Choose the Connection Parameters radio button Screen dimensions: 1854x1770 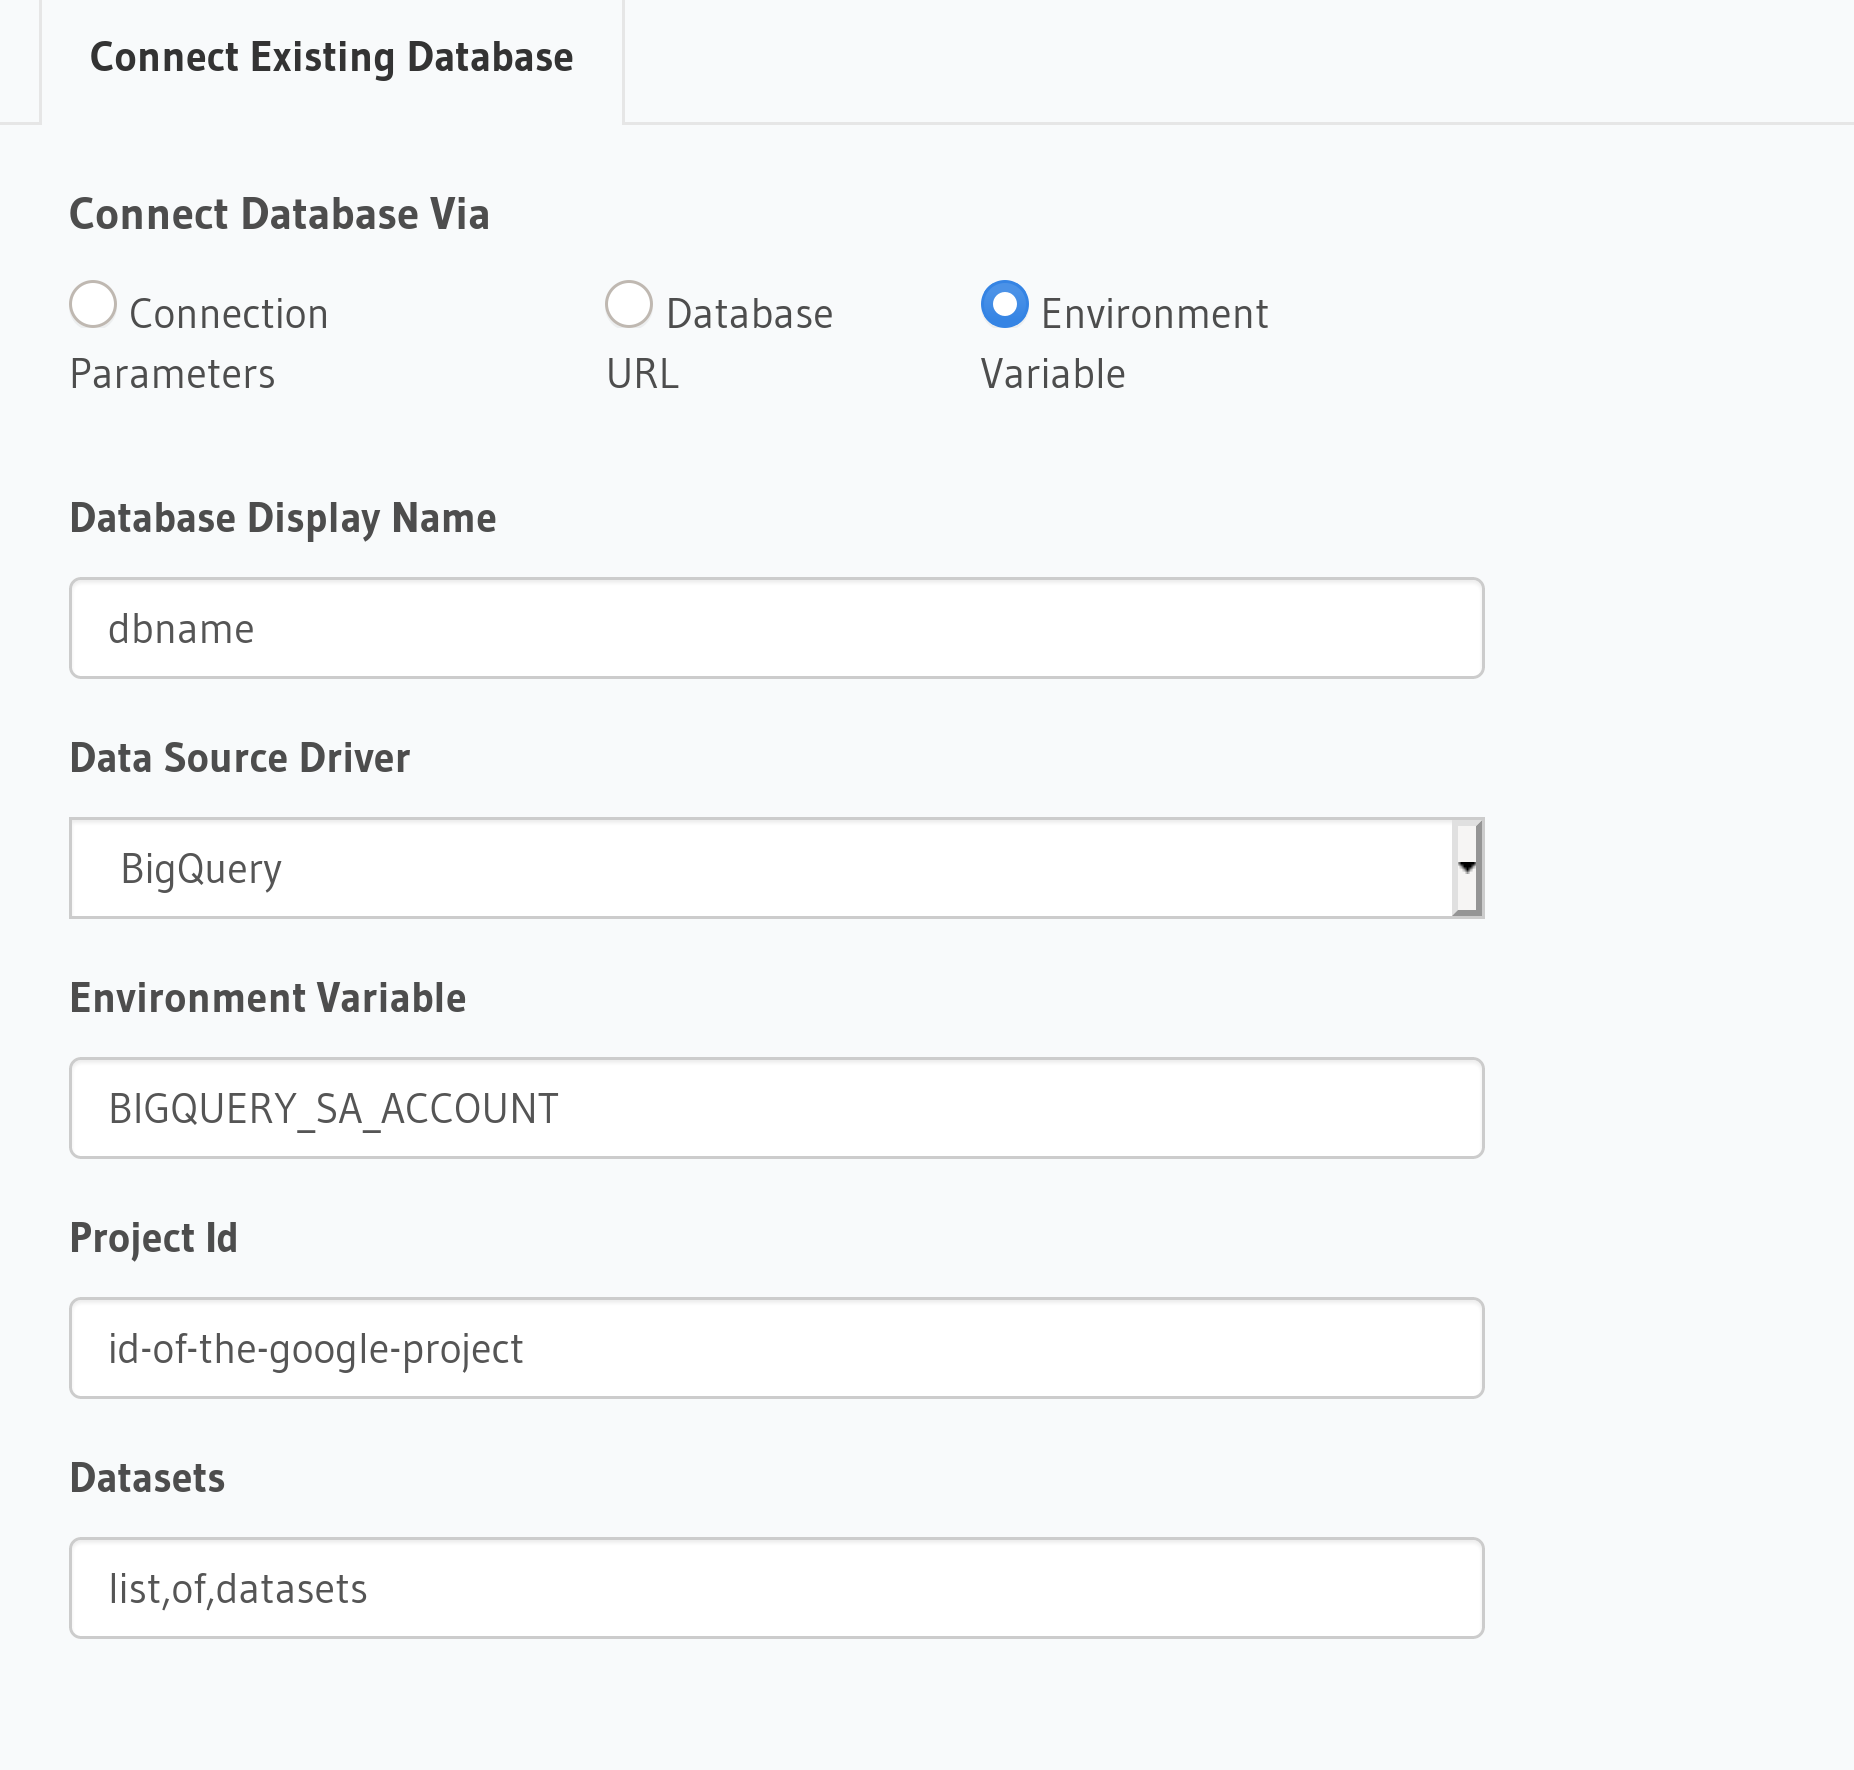[x=93, y=304]
